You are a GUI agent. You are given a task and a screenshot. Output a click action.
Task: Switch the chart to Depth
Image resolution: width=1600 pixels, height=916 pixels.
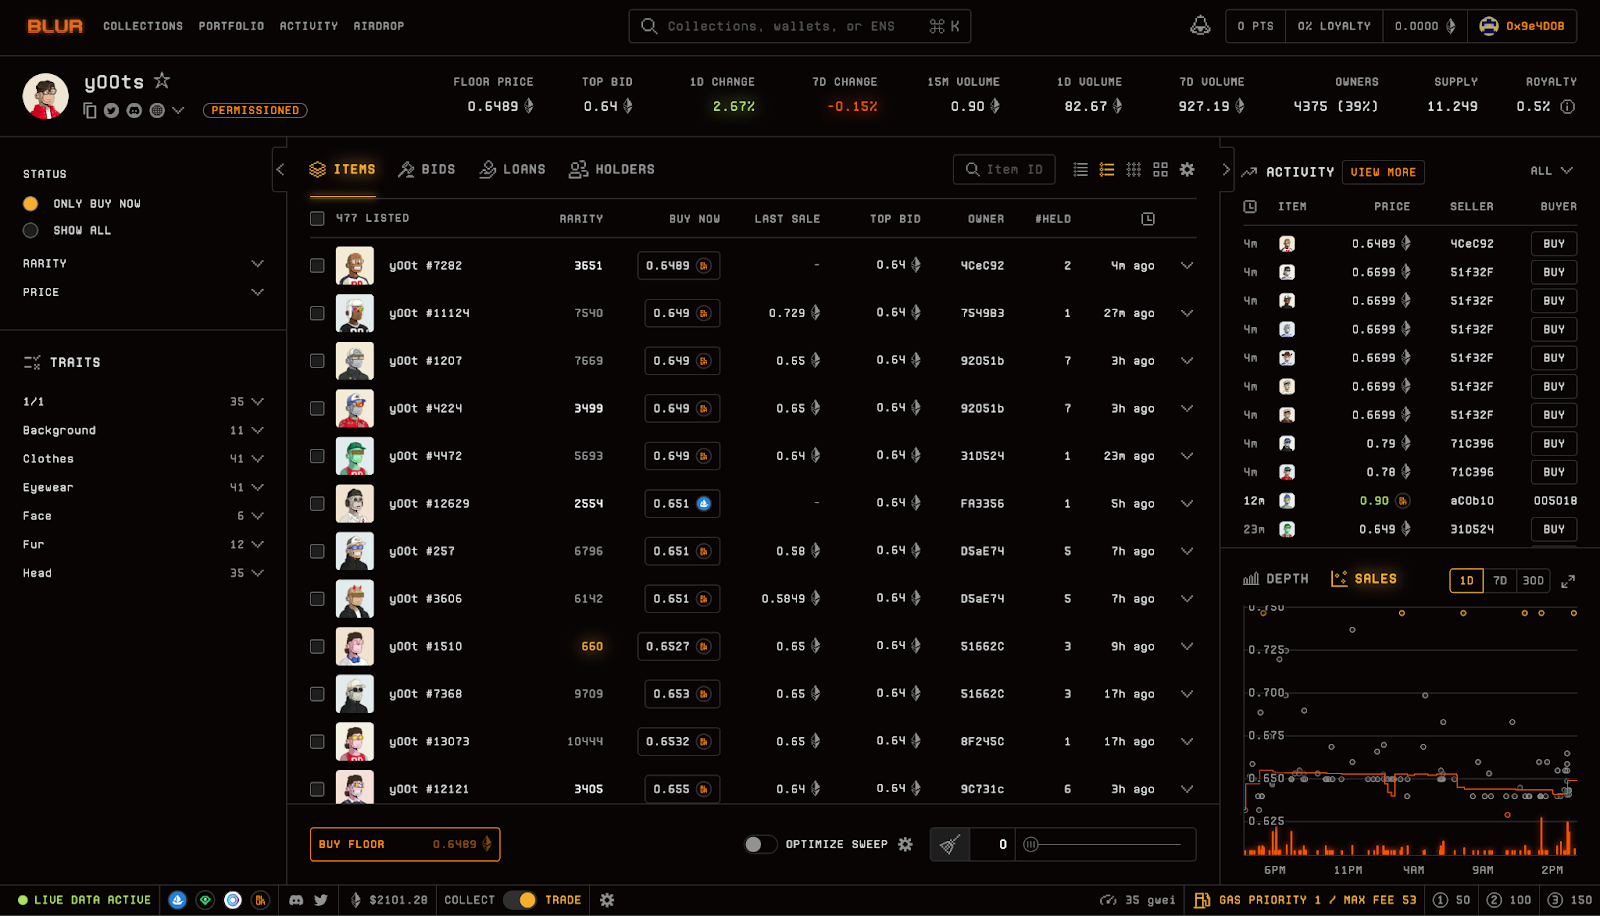(x=1276, y=579)
